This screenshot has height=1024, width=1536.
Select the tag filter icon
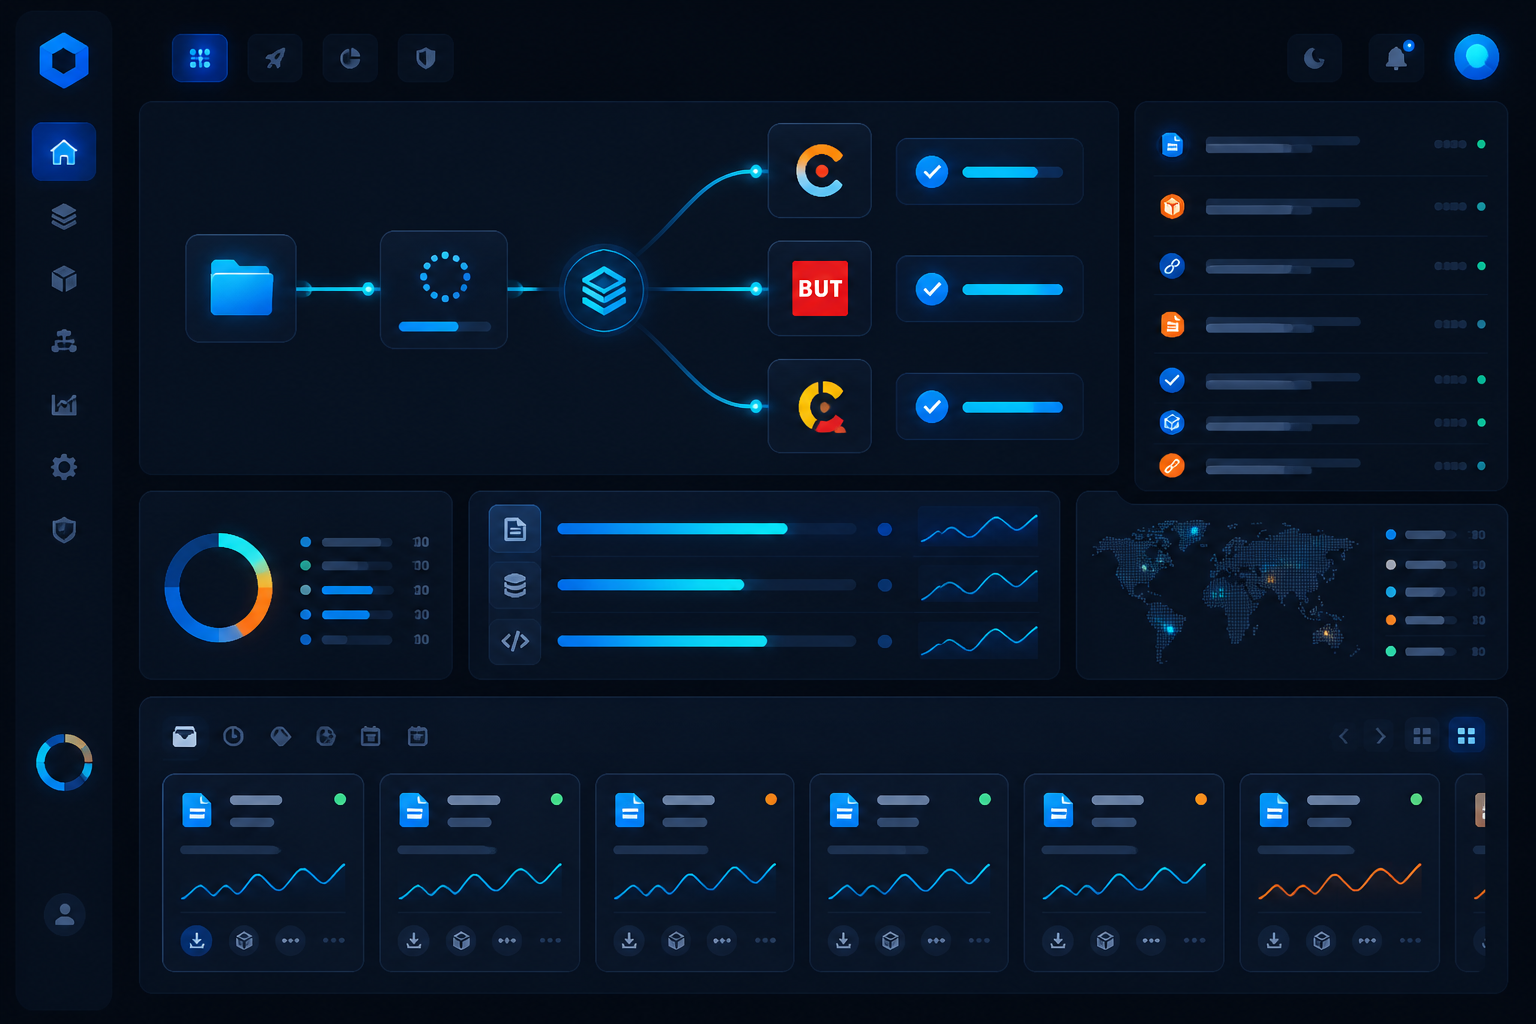pos(281,736)
